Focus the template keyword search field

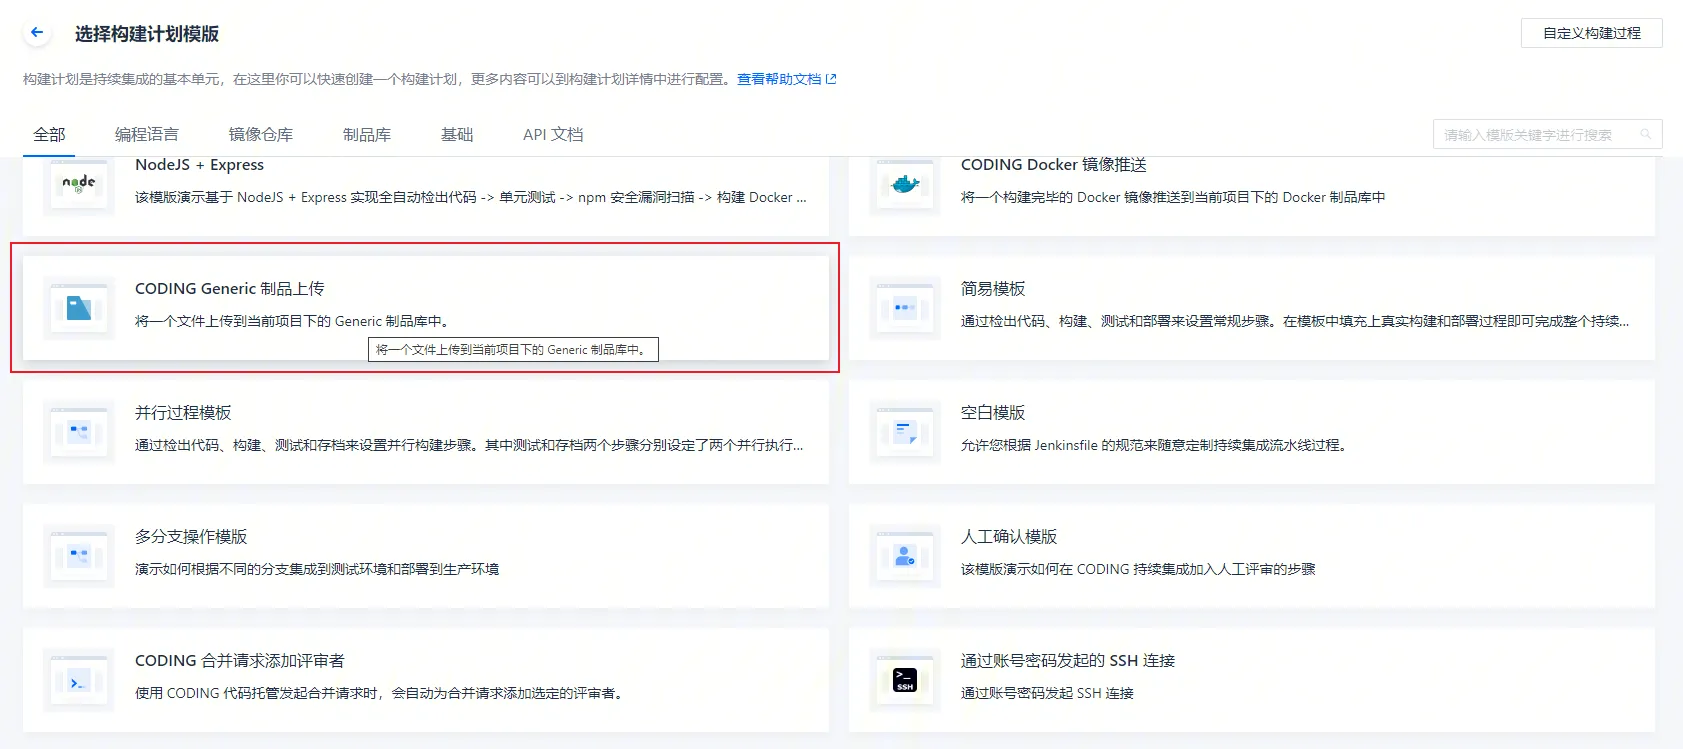(x=1535, y=135)
